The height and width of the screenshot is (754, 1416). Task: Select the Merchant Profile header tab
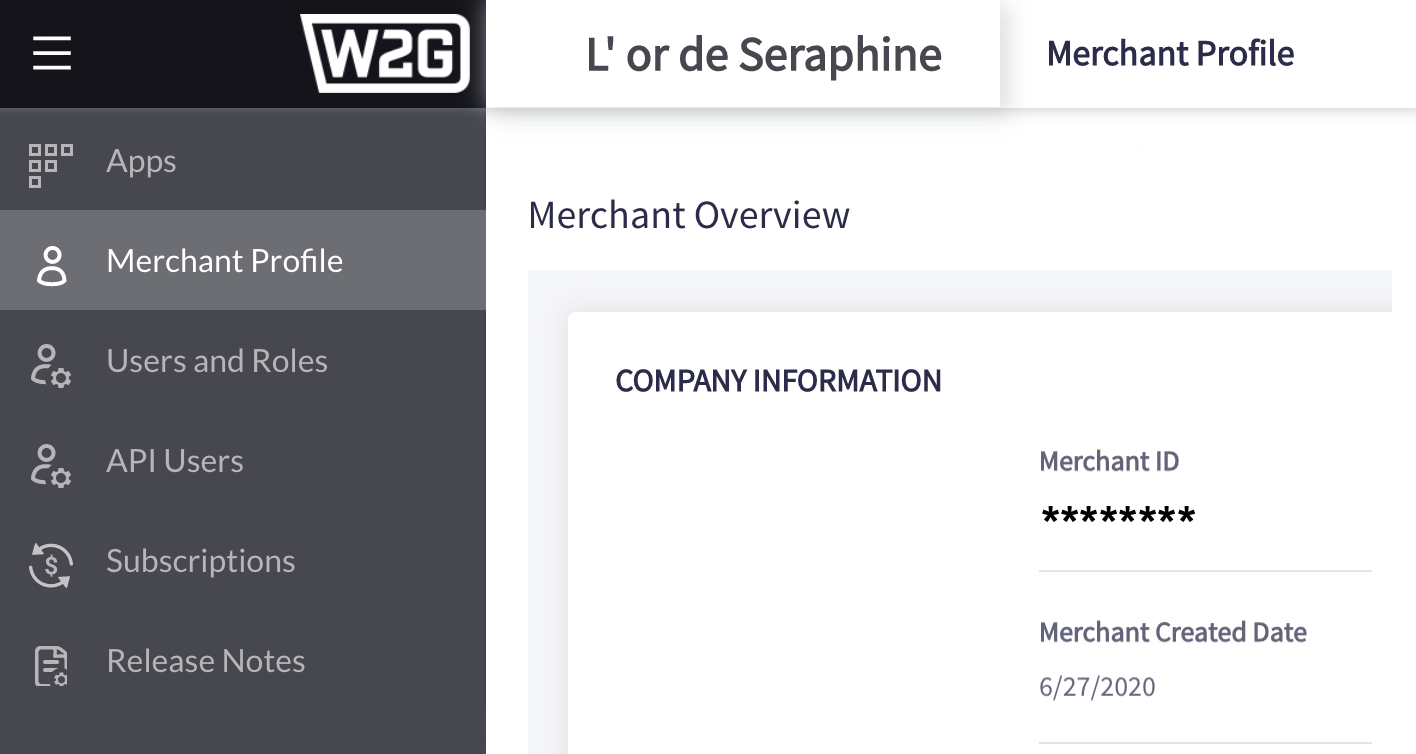(x=1170, y=53)
